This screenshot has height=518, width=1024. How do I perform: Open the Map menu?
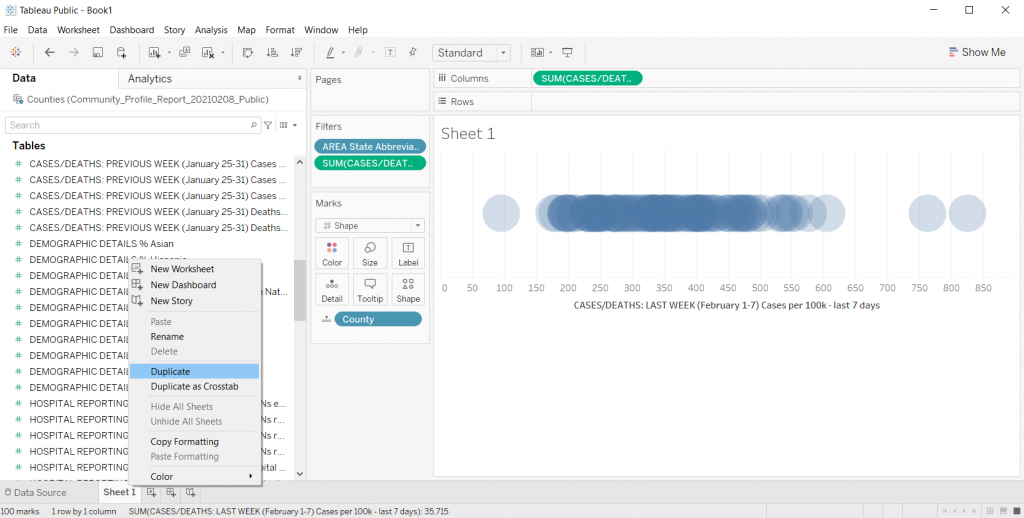[246, 30]
